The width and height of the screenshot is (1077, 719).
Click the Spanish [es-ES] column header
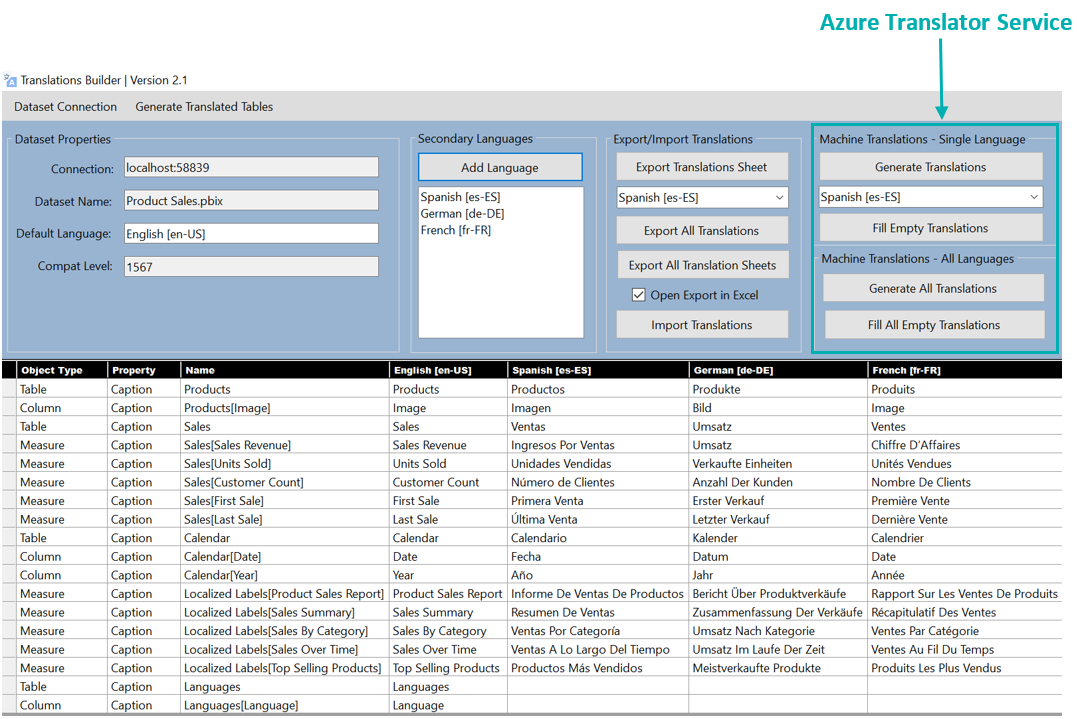click(x=598, y=370)
